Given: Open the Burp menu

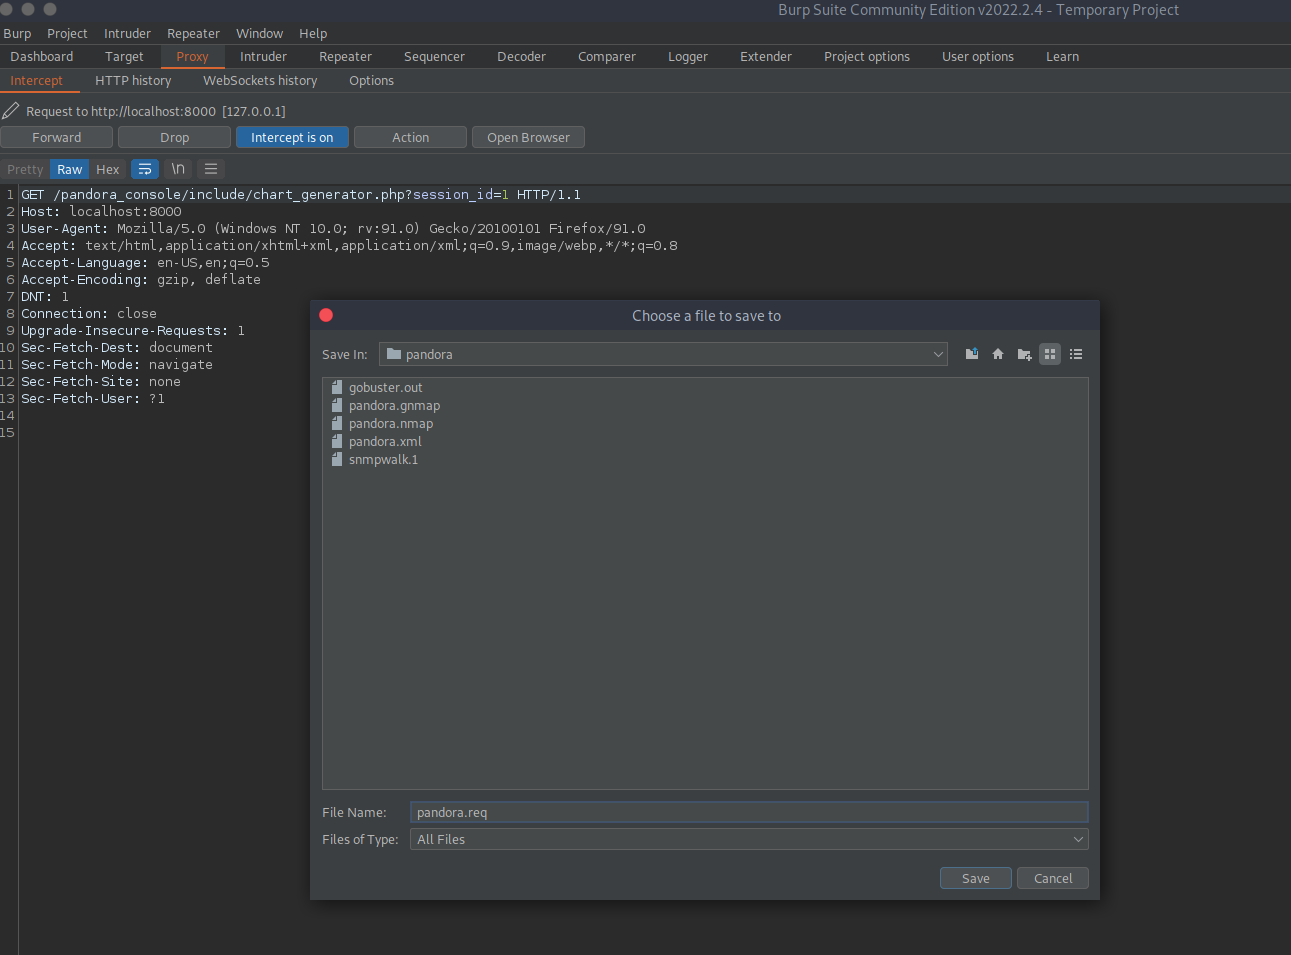Looking at the screenshot, I should click(x=17, y=33).
